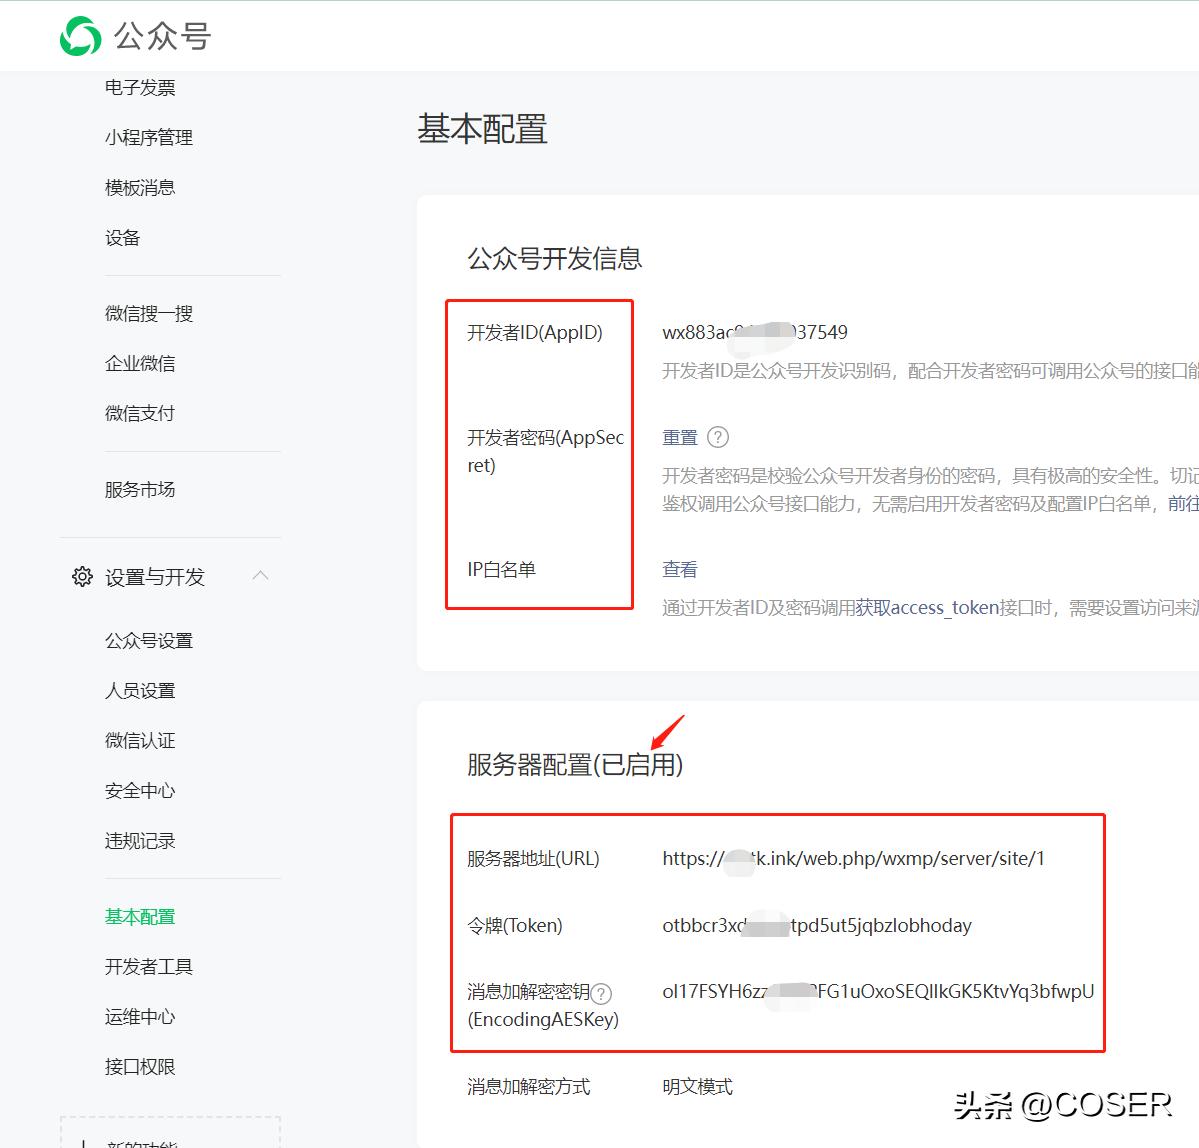Select 微信搜一搜 in the sidebar
This screenshot has width=1199, height=1148.
click(x=148, y=313)
